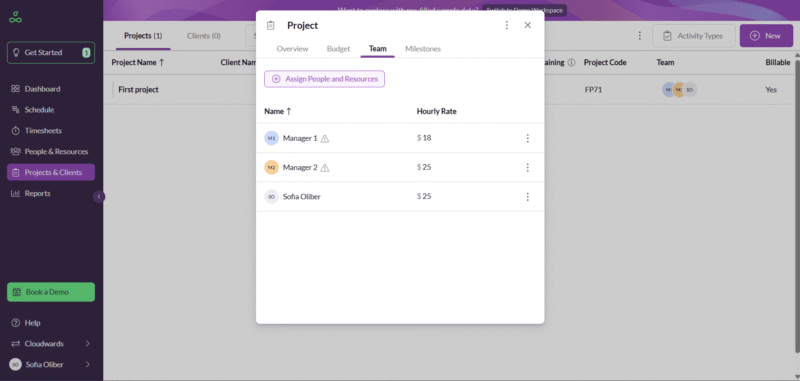This screenshot has height=381, width=800.
Task: Open the Projects (1) tab
Action: 143,36
